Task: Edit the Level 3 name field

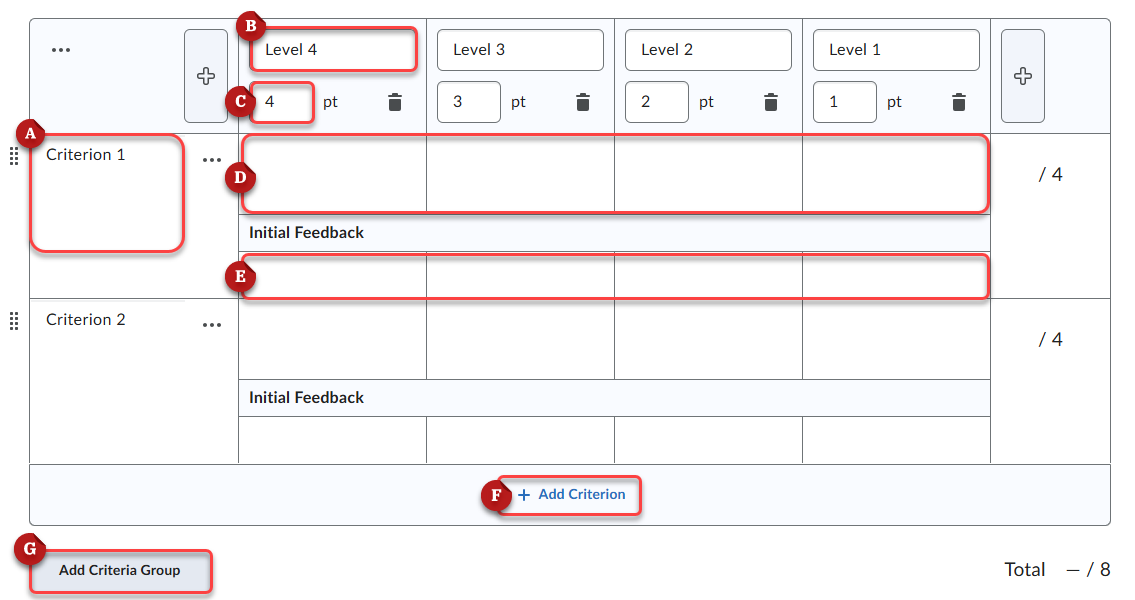Action: (520, 49)
